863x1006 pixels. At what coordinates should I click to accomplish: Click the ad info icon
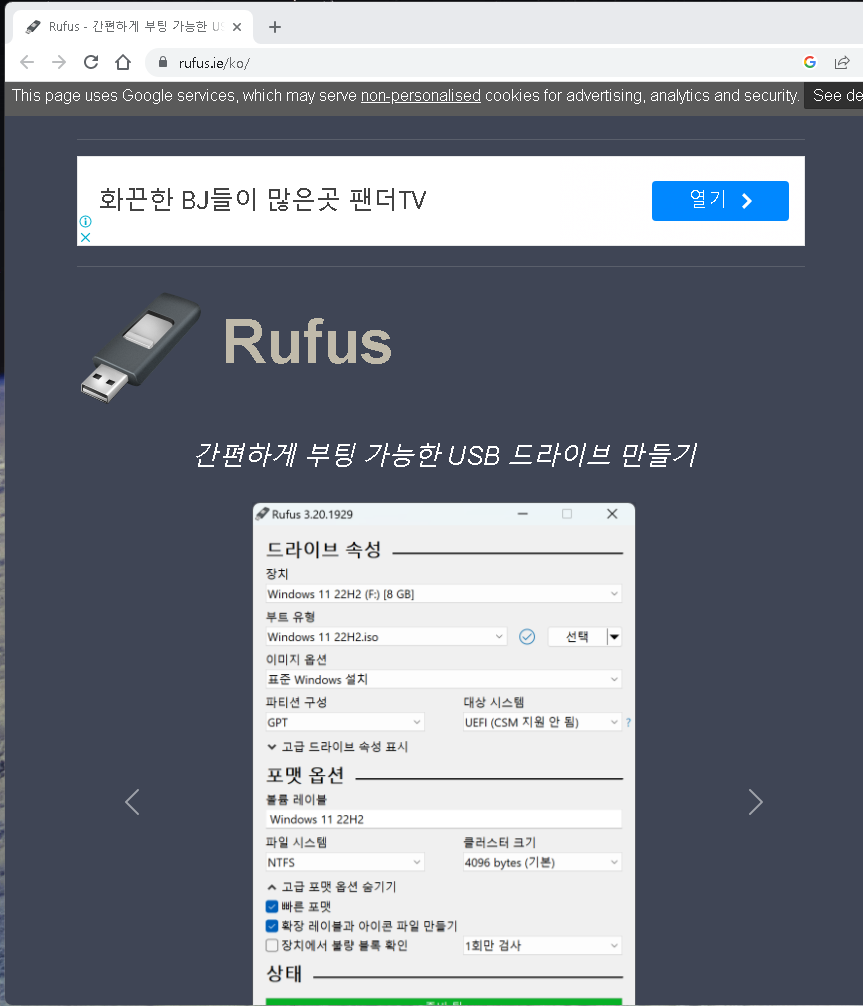coord(85,222)
